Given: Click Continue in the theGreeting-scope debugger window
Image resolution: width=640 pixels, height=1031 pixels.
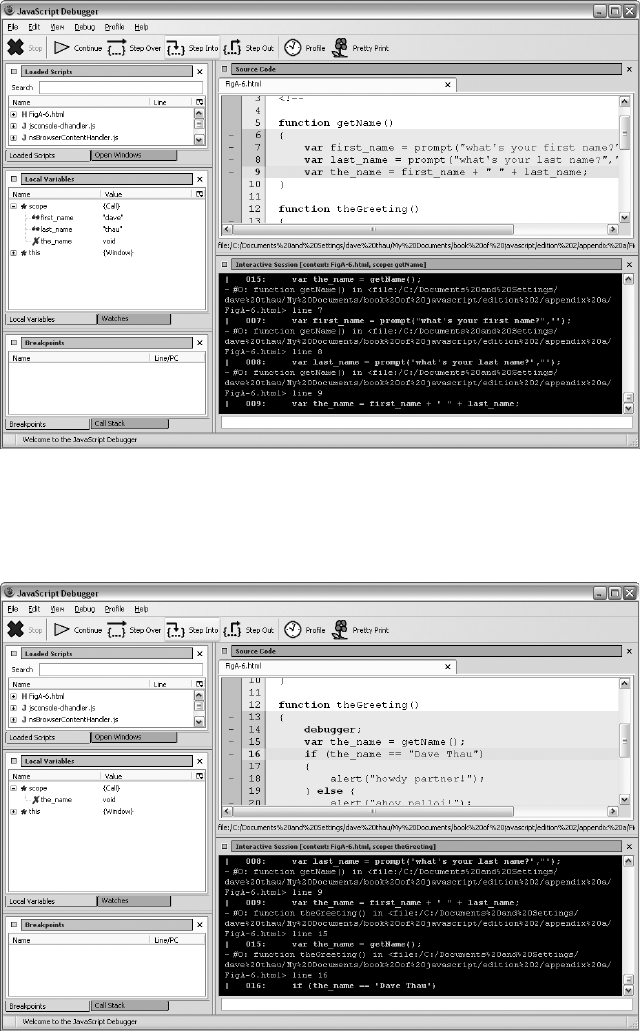Looking at the screenshot, I should (78, 630).
